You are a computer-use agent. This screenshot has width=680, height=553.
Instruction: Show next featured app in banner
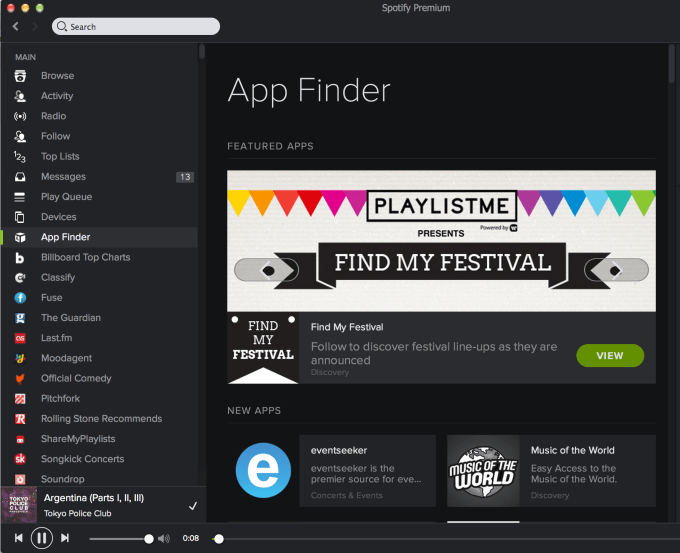point(616,270)
